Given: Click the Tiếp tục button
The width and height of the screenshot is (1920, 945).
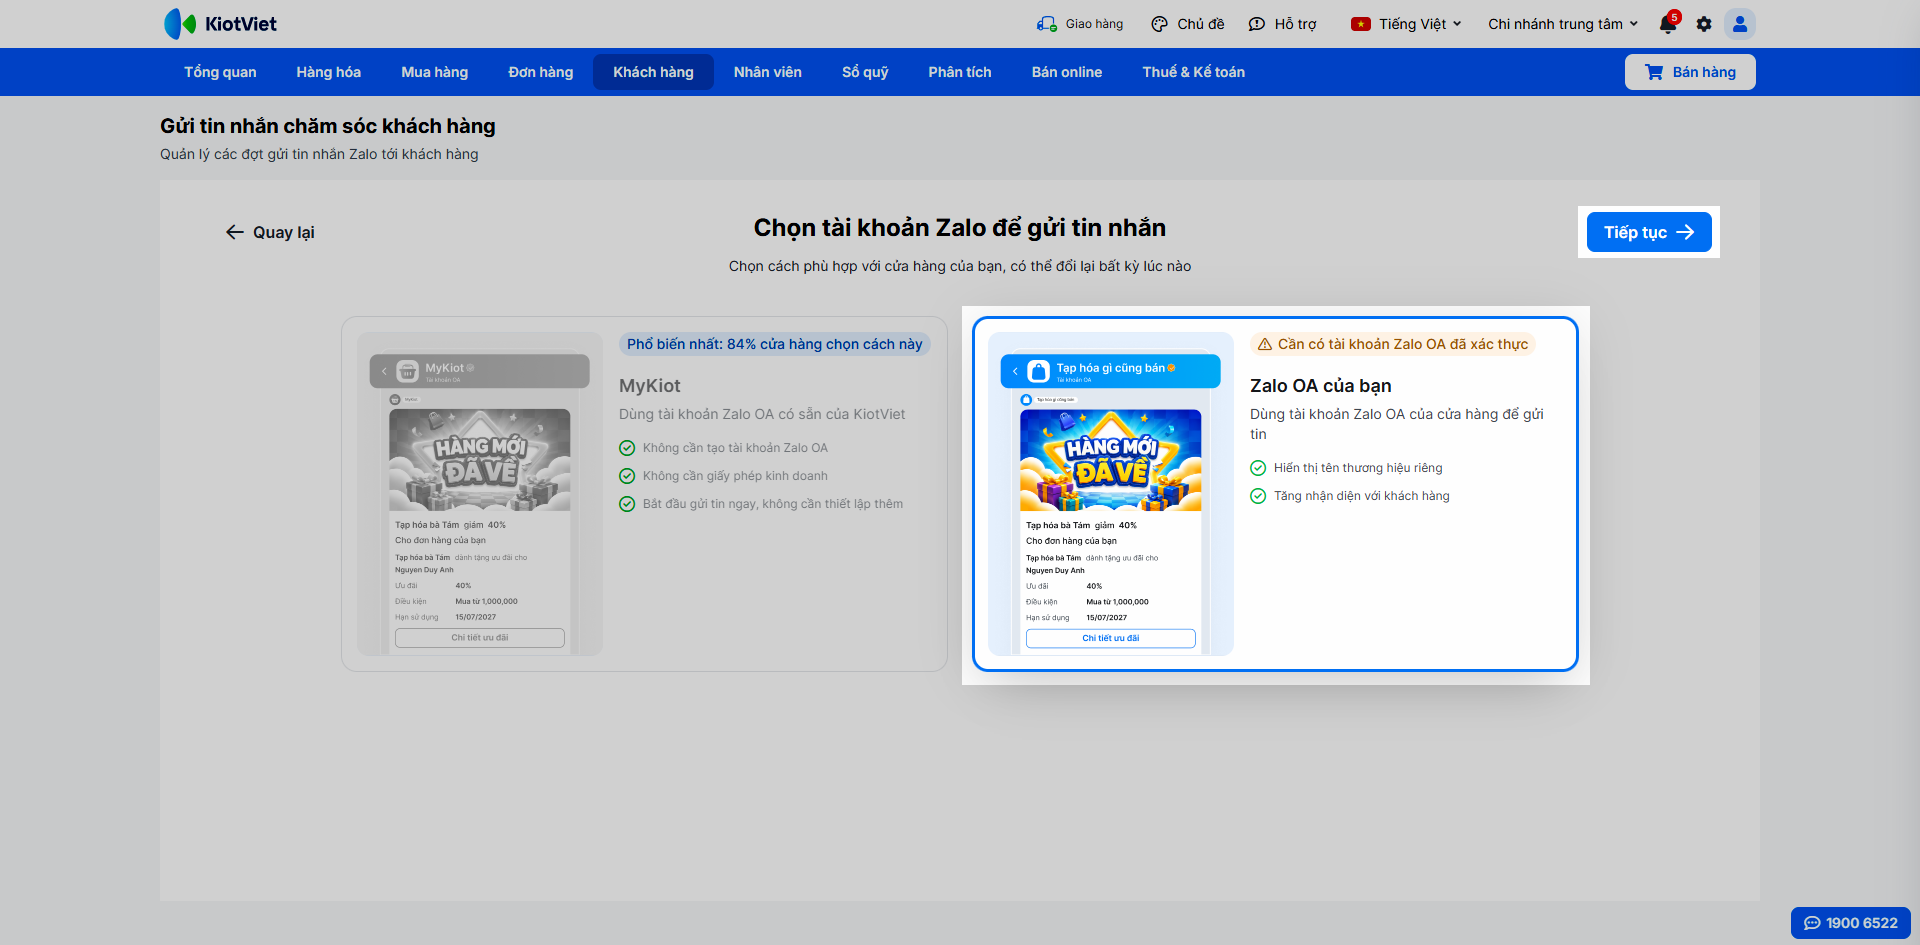Looking at the screenshot, I should pos(1649,232).
